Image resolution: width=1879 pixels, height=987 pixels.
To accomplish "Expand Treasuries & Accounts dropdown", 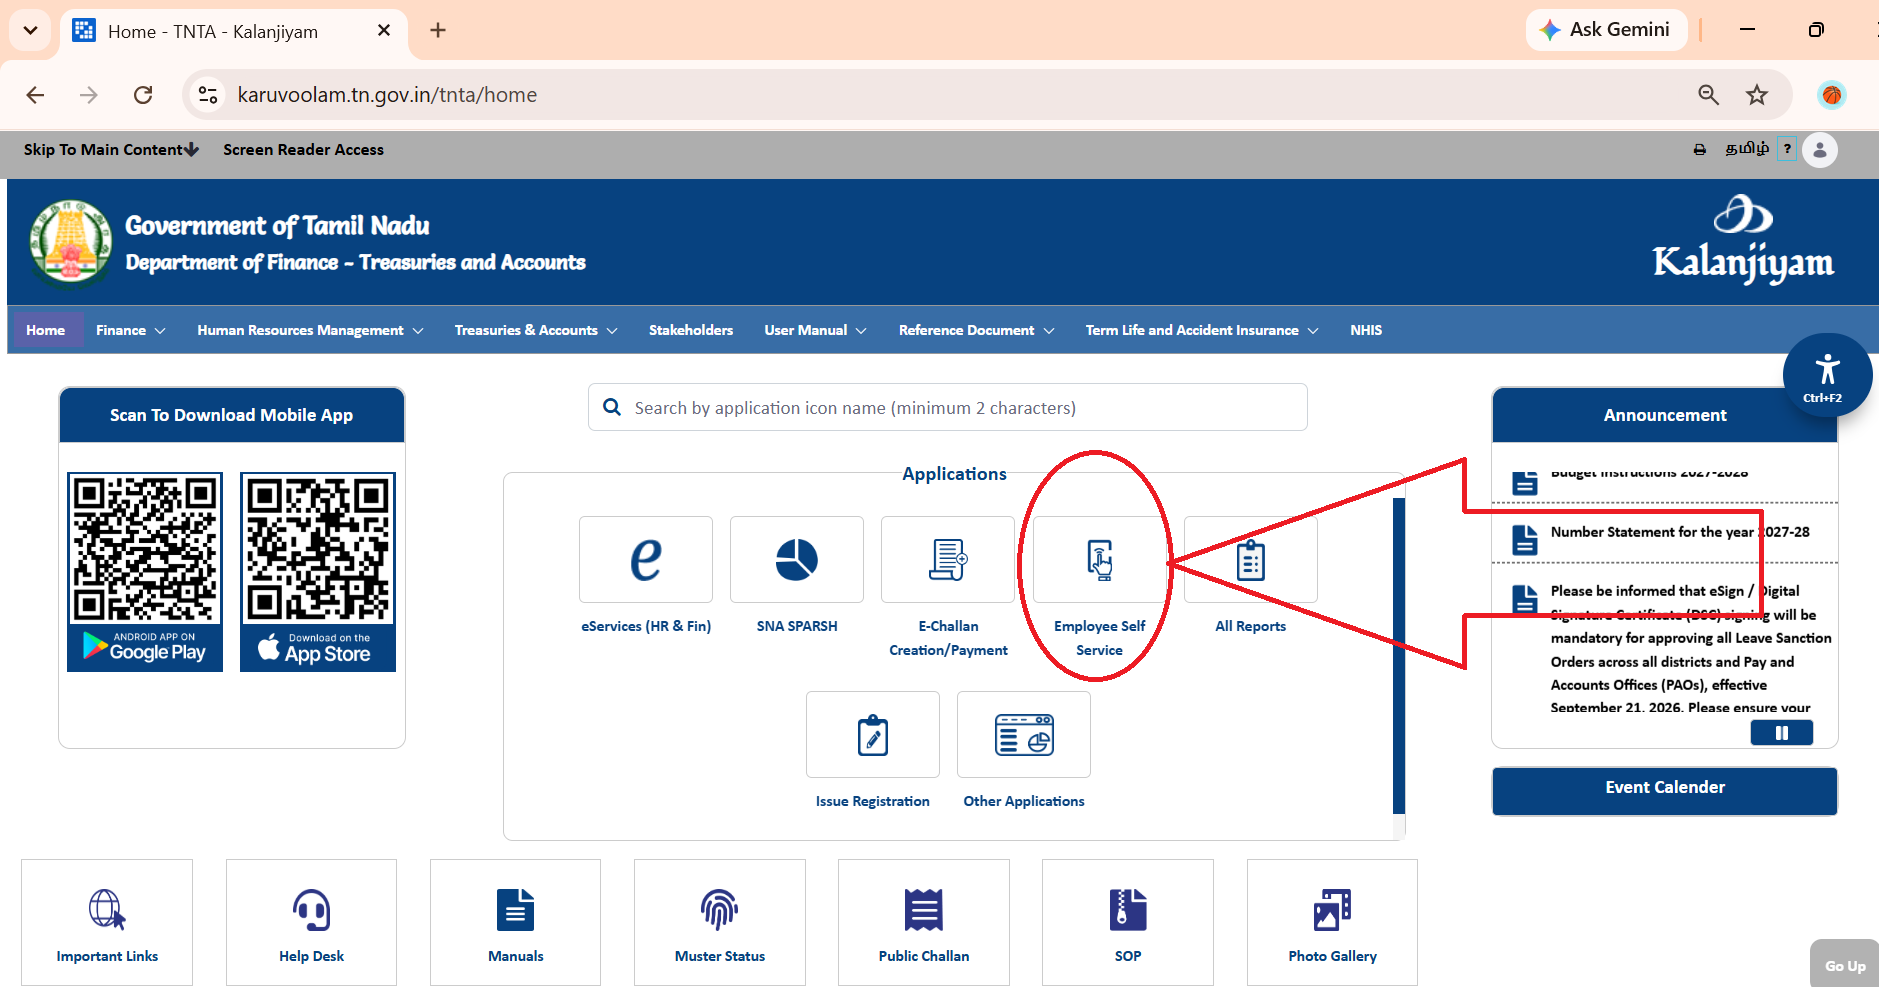I will point(536,330).
